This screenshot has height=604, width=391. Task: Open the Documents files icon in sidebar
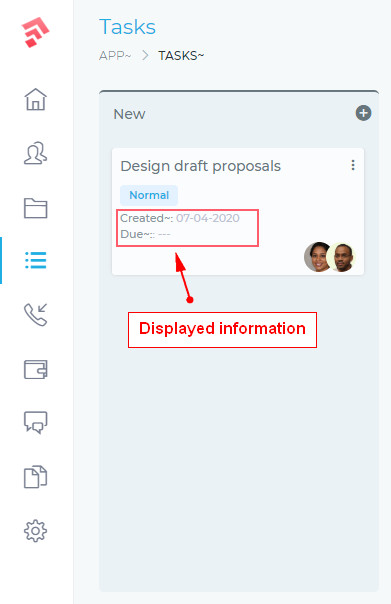point(36,477)
